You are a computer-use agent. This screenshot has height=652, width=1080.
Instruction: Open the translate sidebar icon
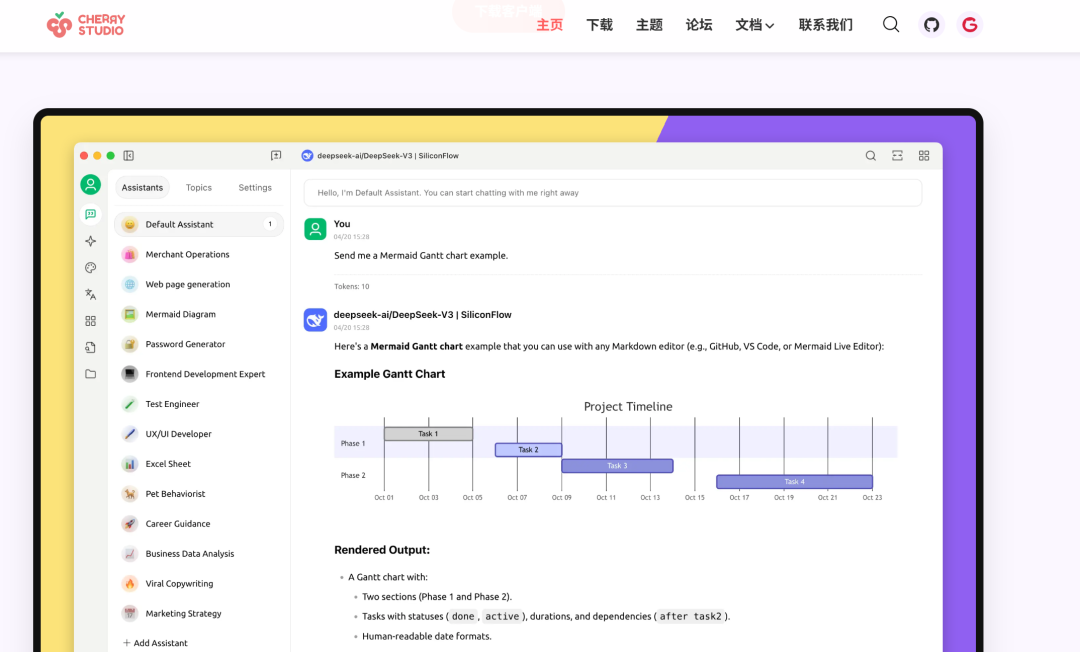(90, 294)
